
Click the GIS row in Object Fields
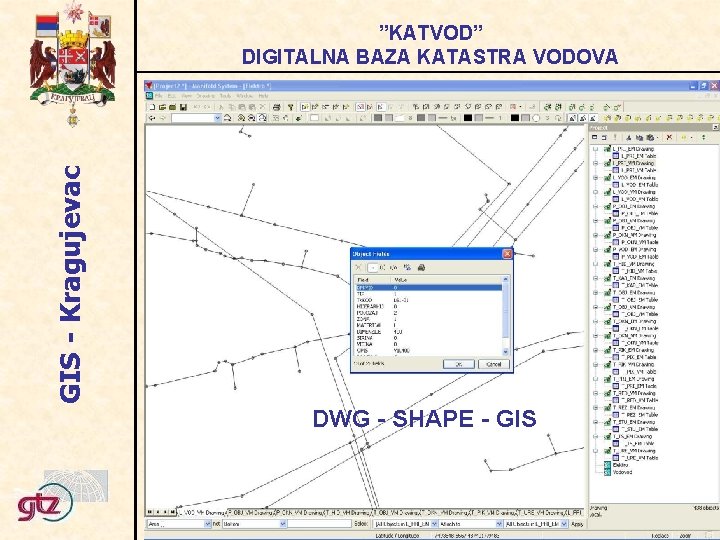428,350
